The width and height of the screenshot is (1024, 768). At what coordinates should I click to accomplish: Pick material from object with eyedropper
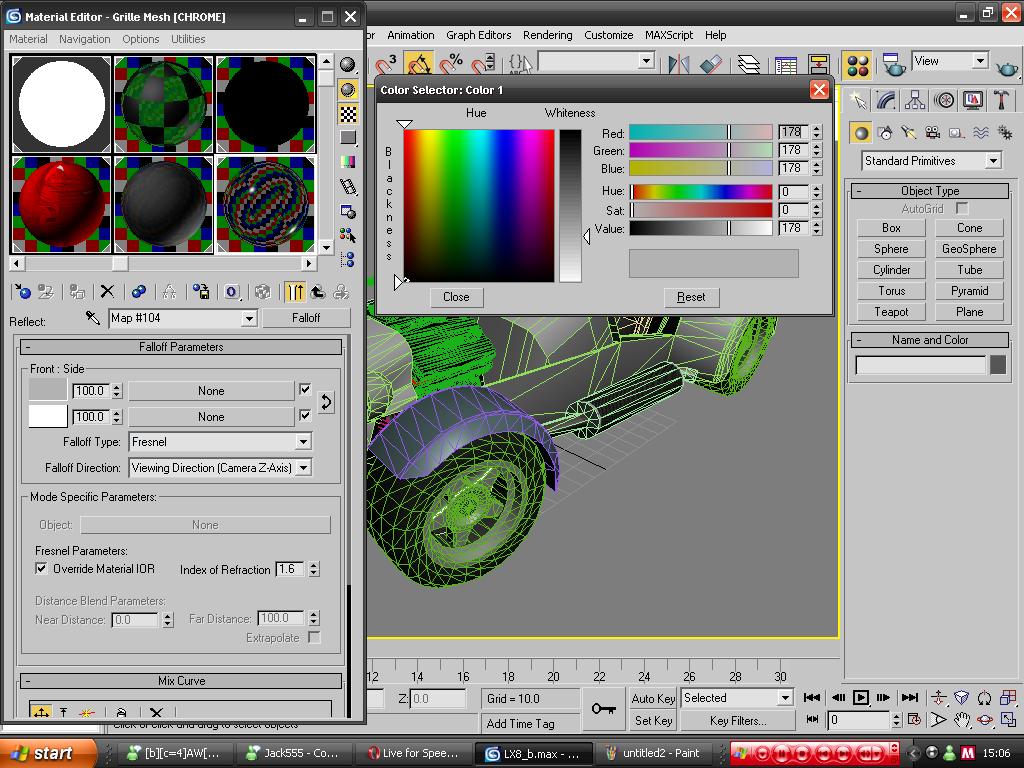(x=92, y=318)
